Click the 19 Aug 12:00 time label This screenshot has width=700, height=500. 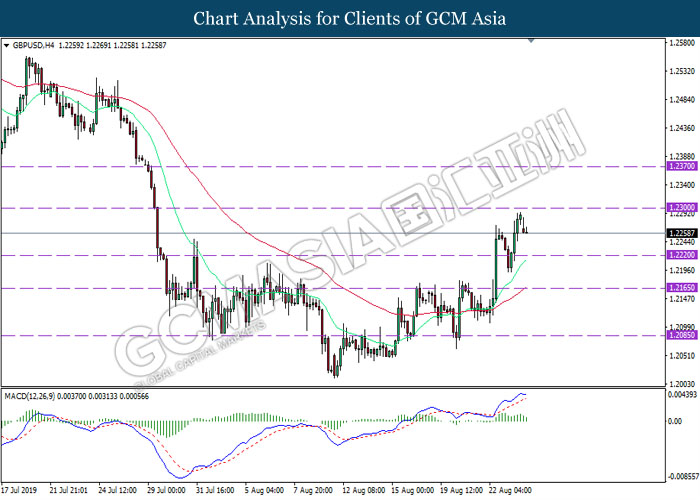point(461,490)
